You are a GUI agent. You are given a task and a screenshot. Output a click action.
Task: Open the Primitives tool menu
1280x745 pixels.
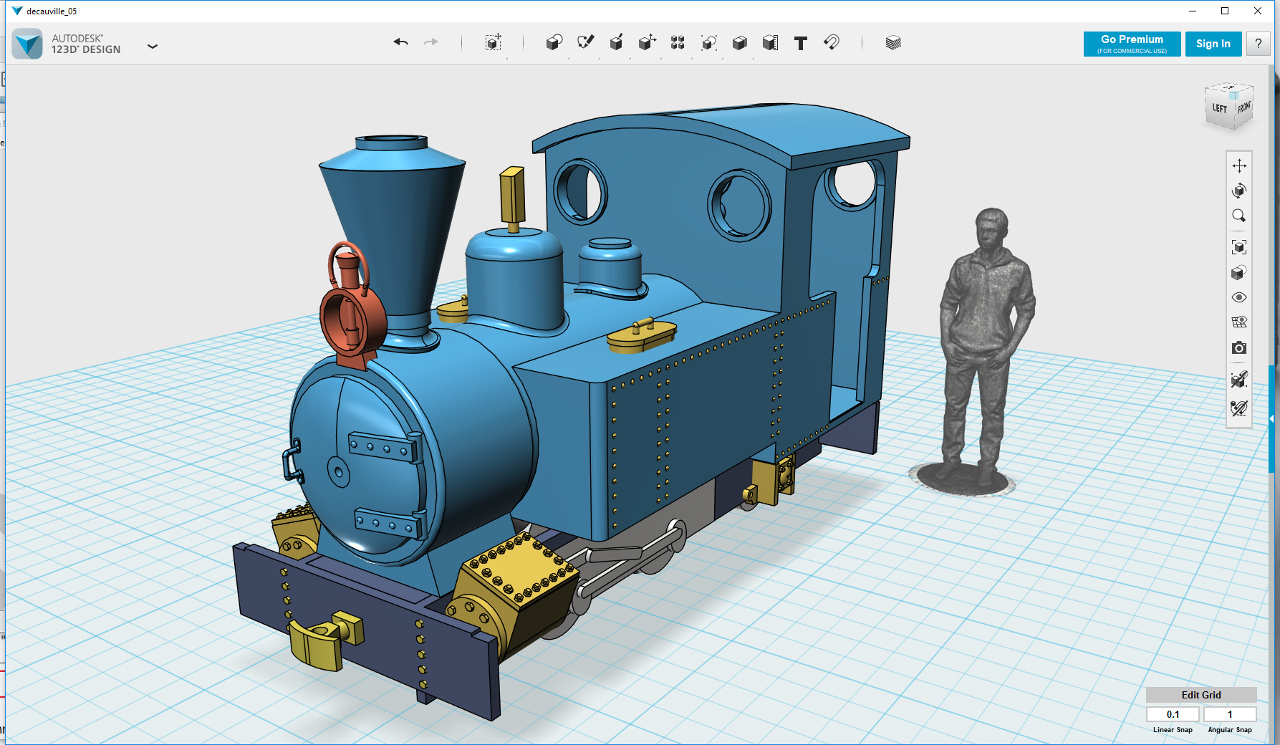tap(554, 43)
